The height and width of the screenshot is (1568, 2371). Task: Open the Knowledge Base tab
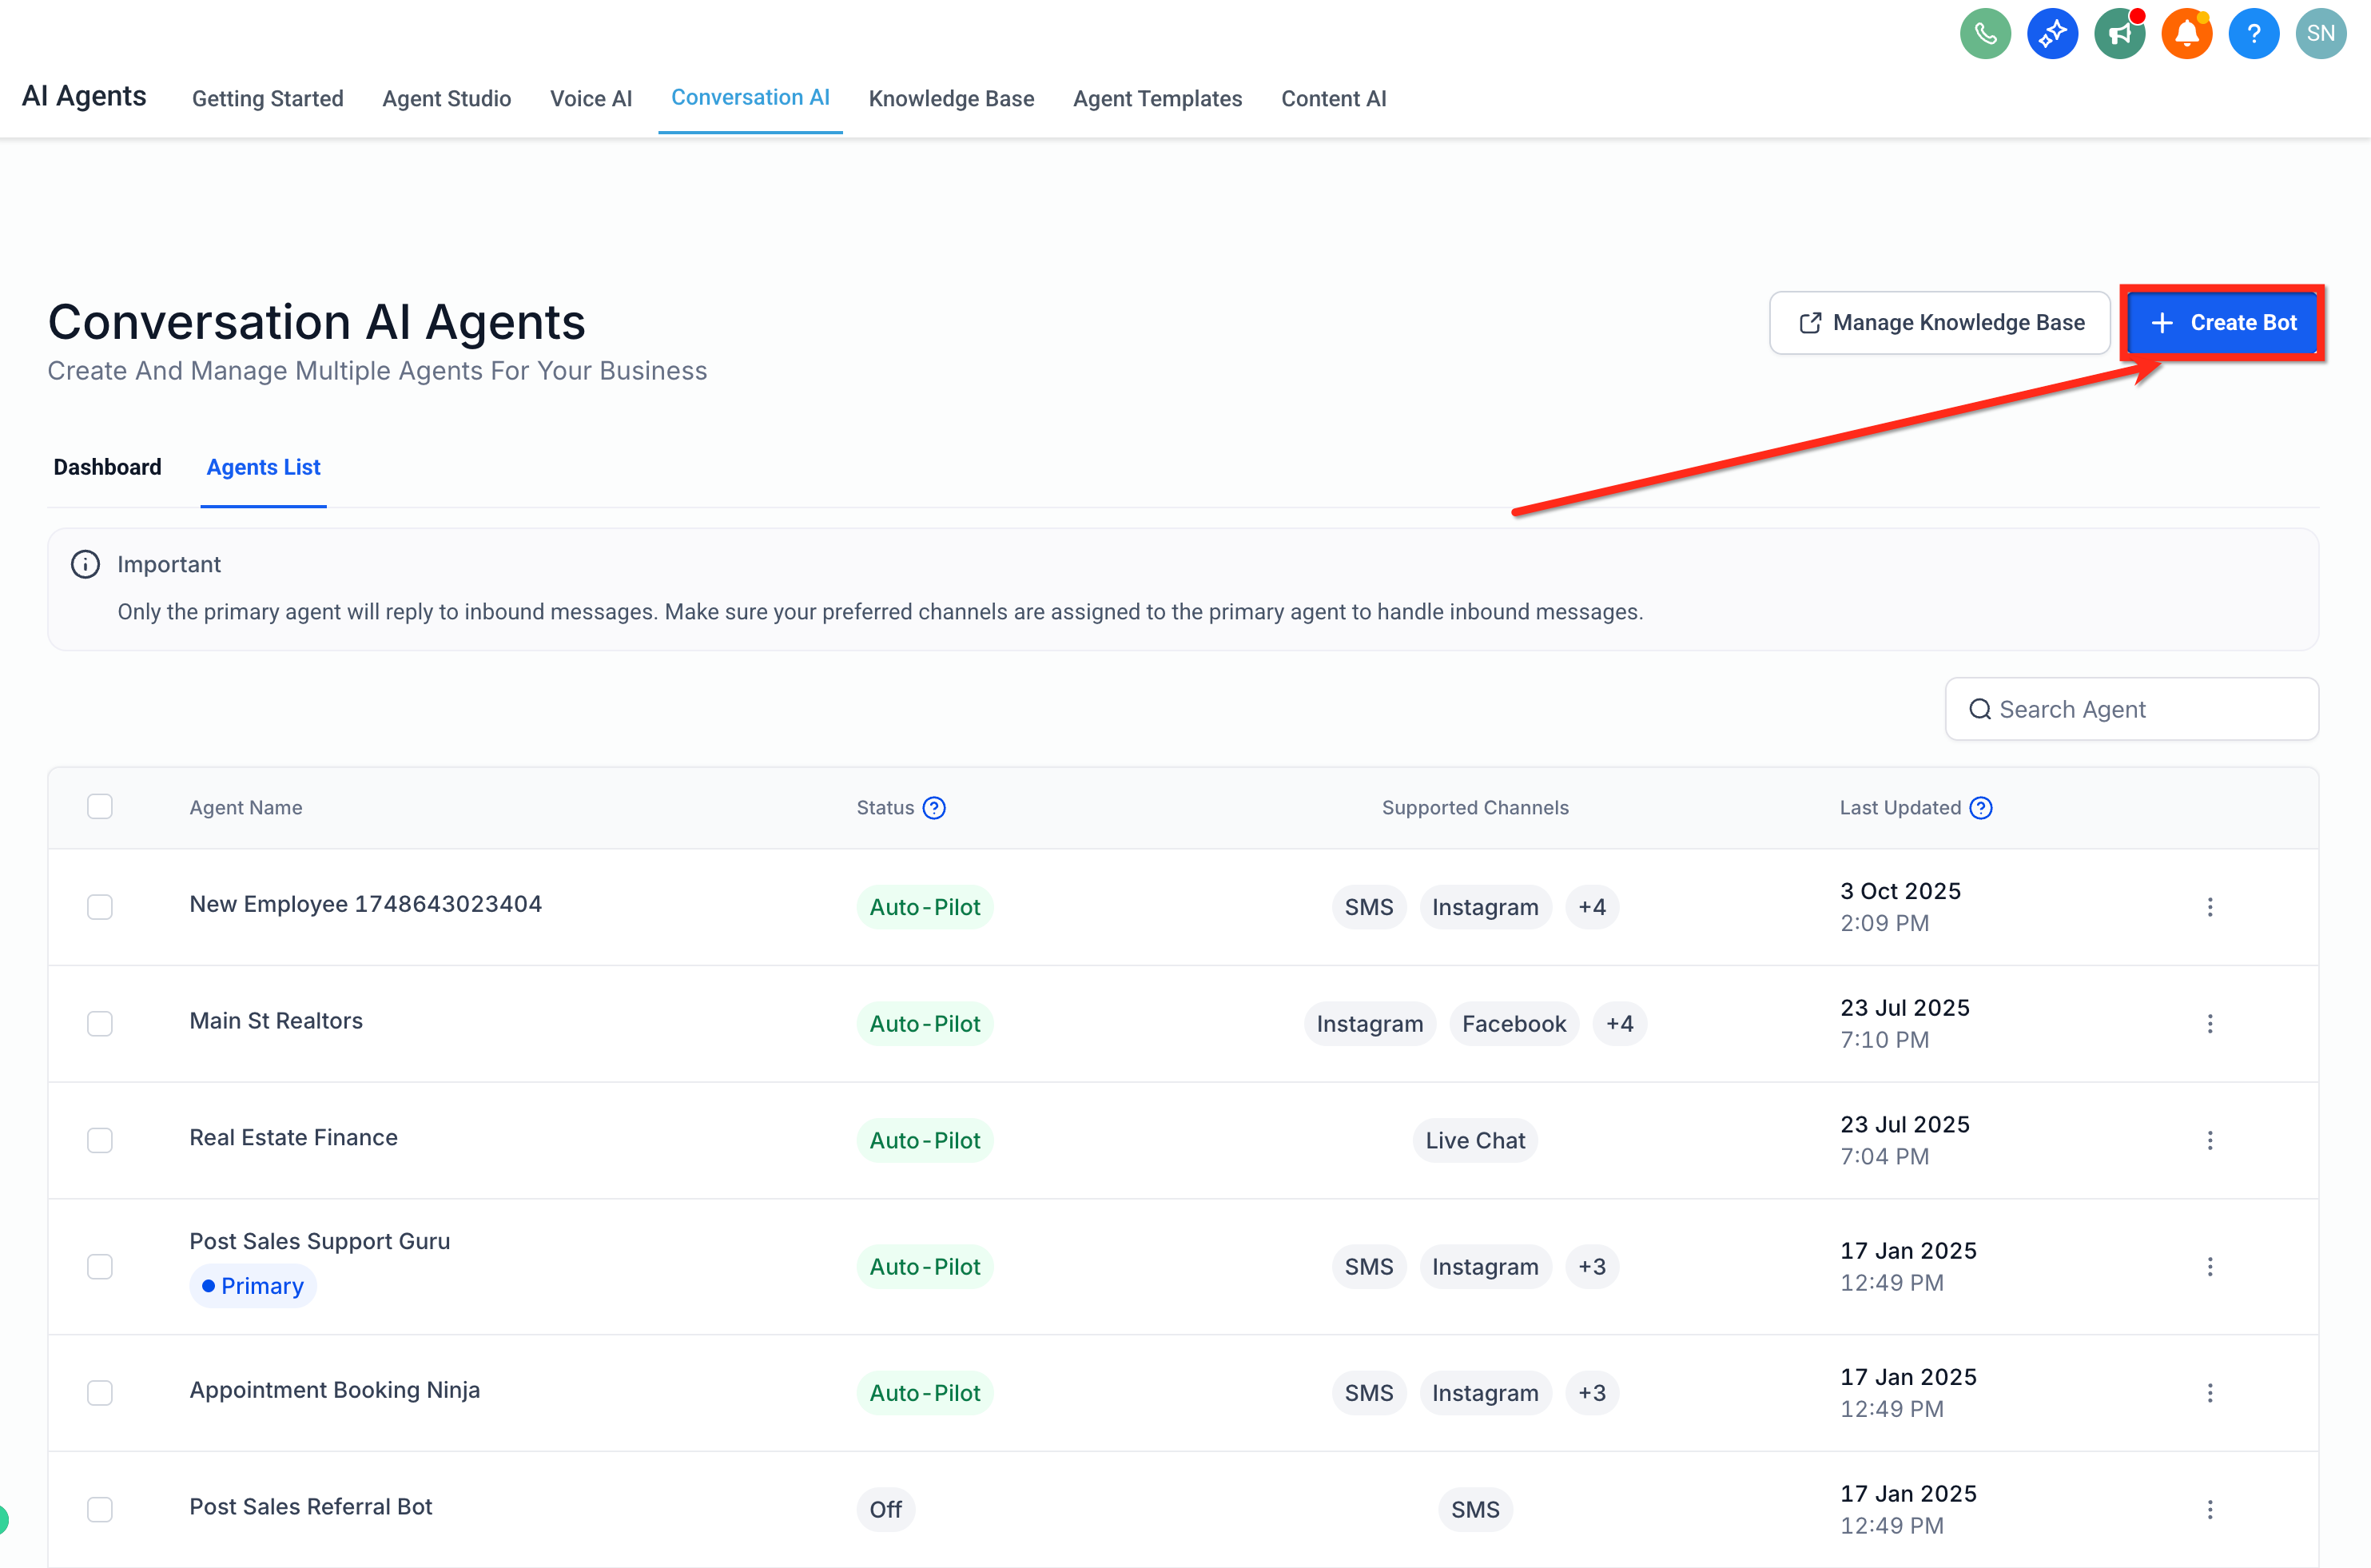[951, 98]
